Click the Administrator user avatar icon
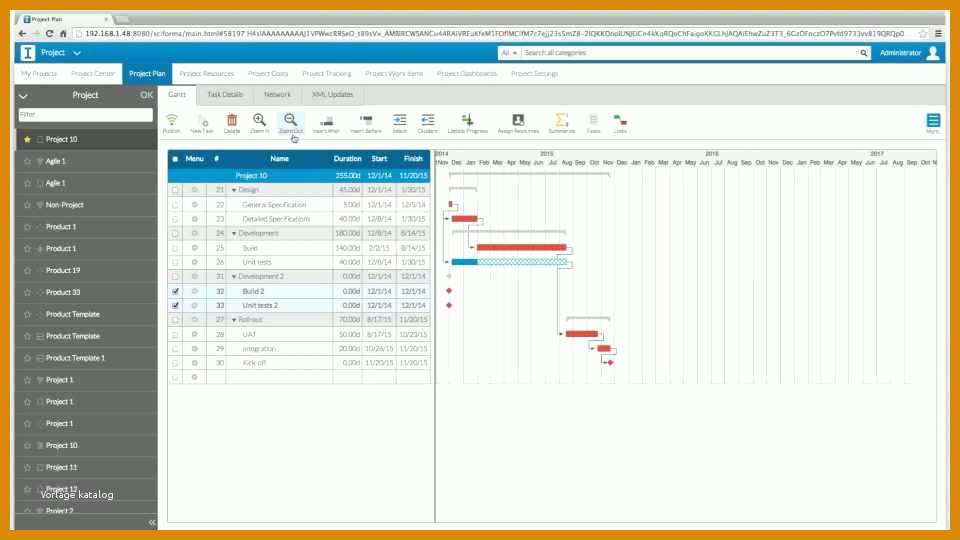 pos(933,53)
